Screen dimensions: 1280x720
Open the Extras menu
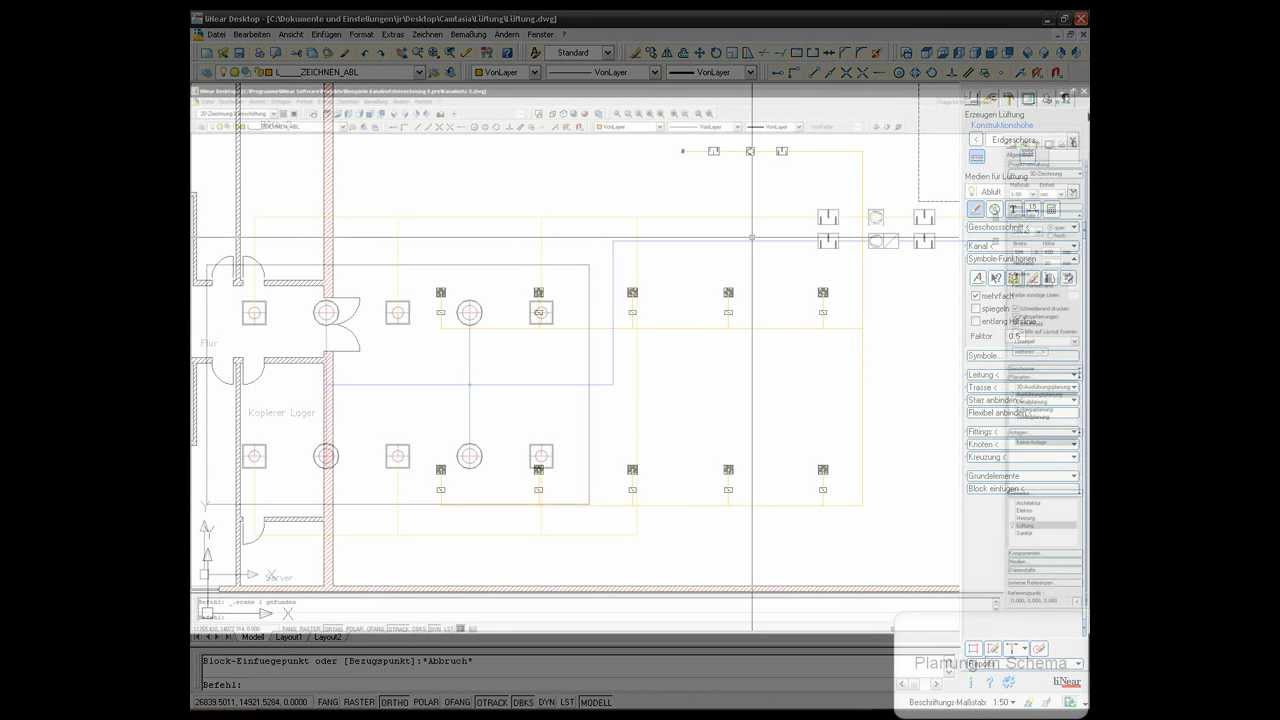pos(393,35)
